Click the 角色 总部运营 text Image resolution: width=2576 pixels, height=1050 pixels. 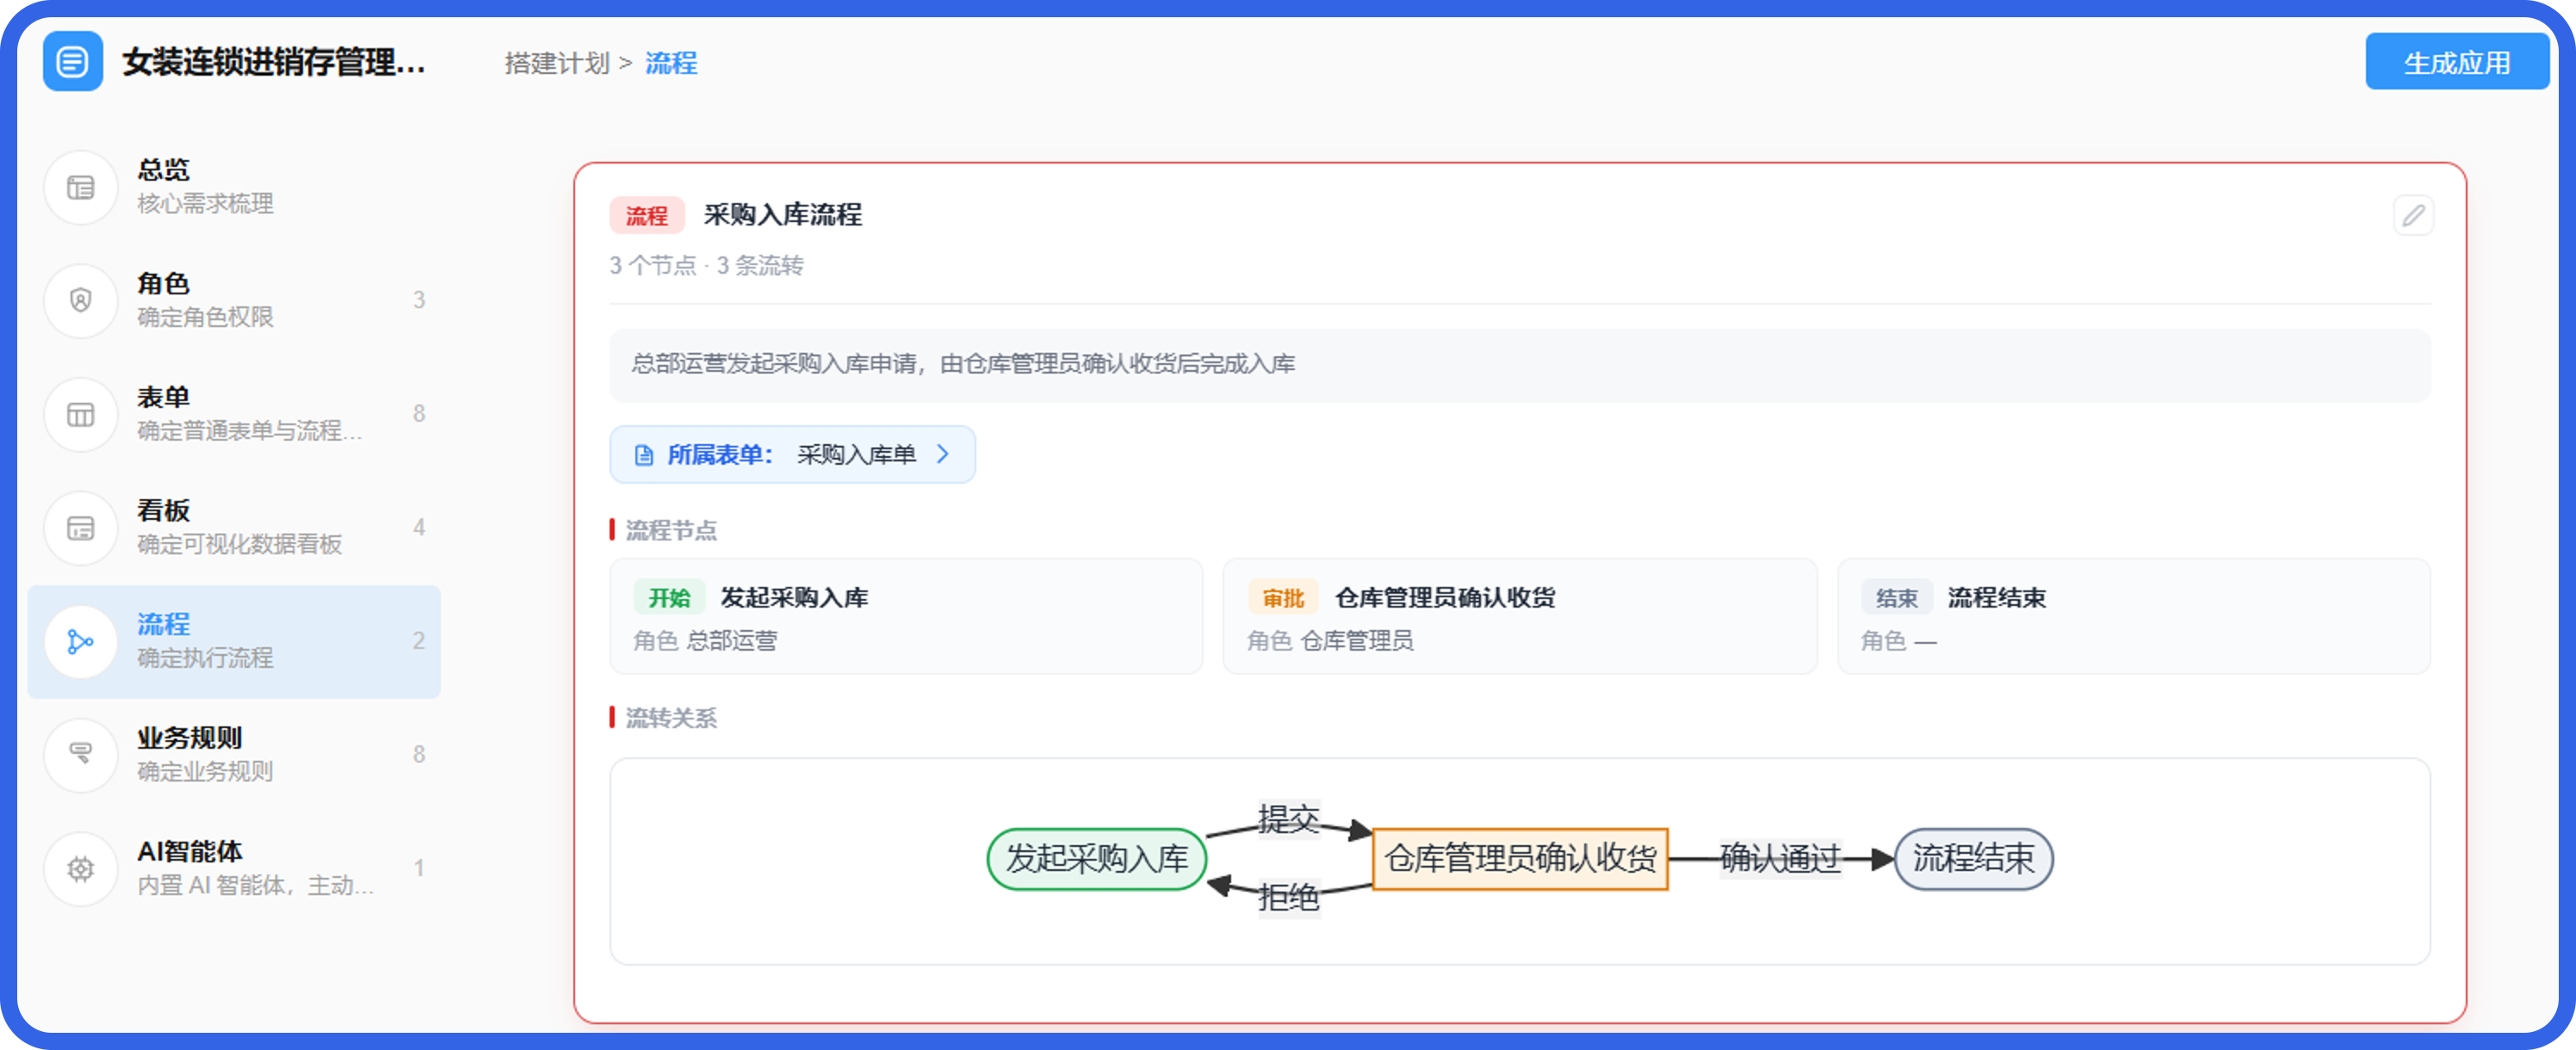pos(705,641)
